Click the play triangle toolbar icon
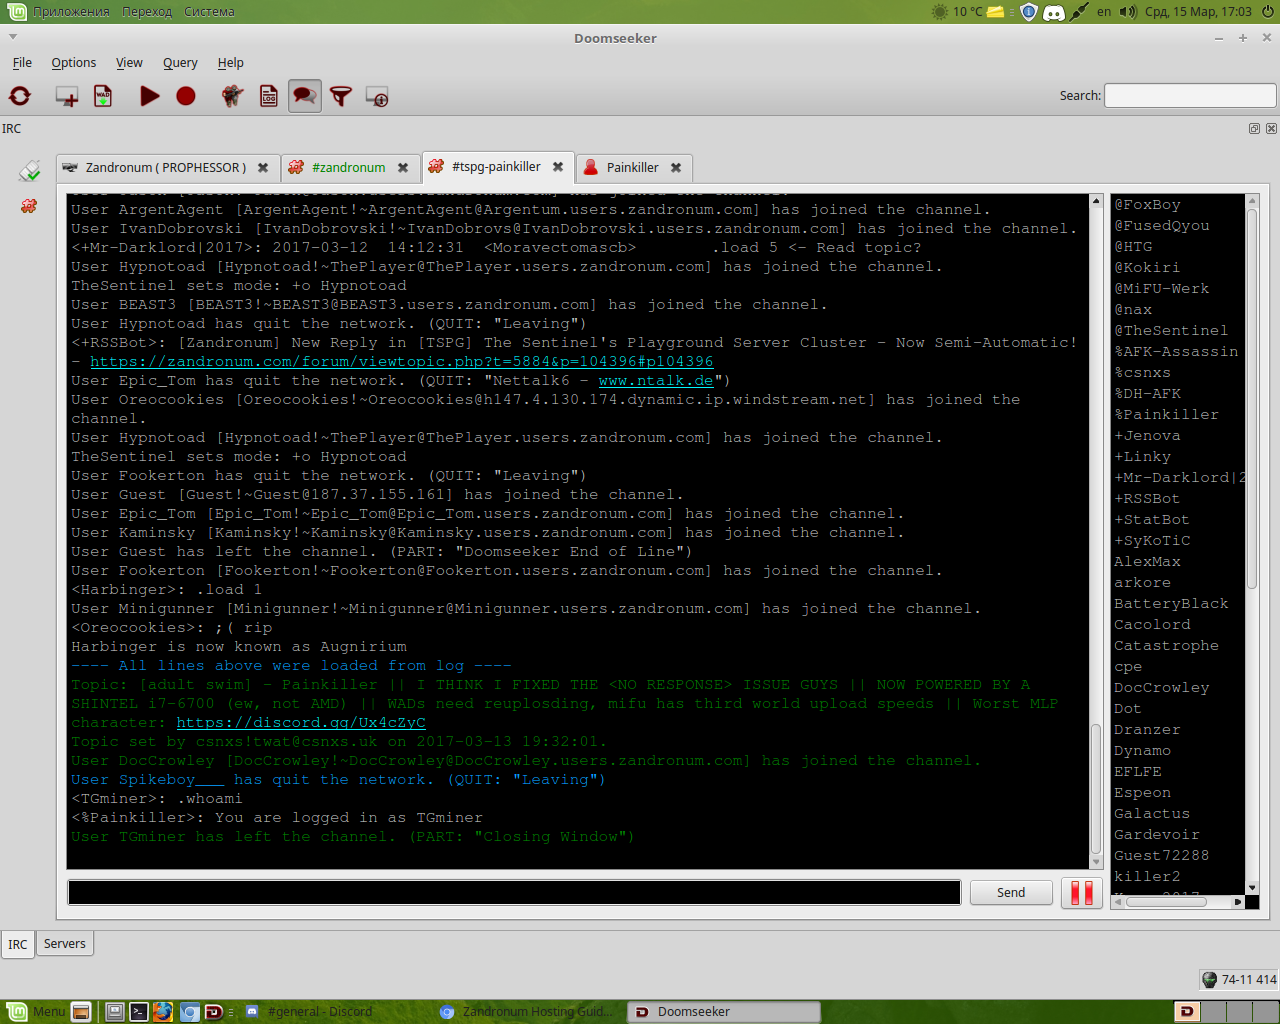The image size is (1280, 1024). (150, 96)
